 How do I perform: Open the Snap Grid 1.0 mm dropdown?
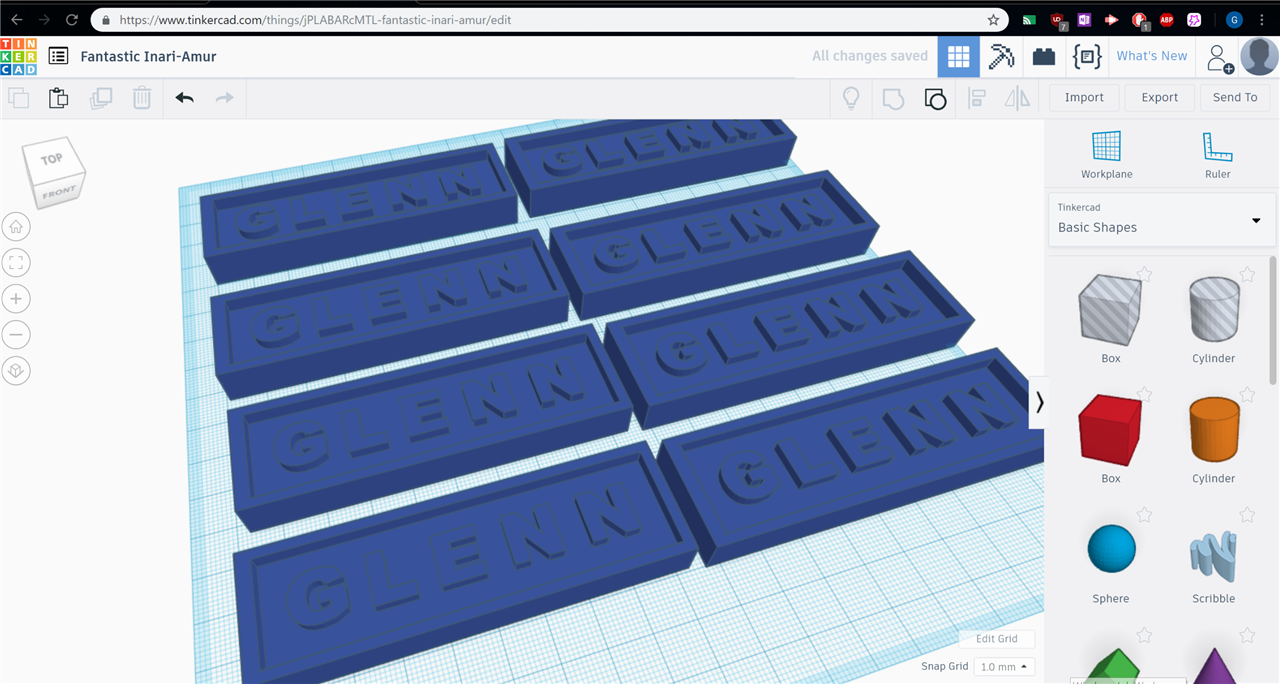[1004, 667]
